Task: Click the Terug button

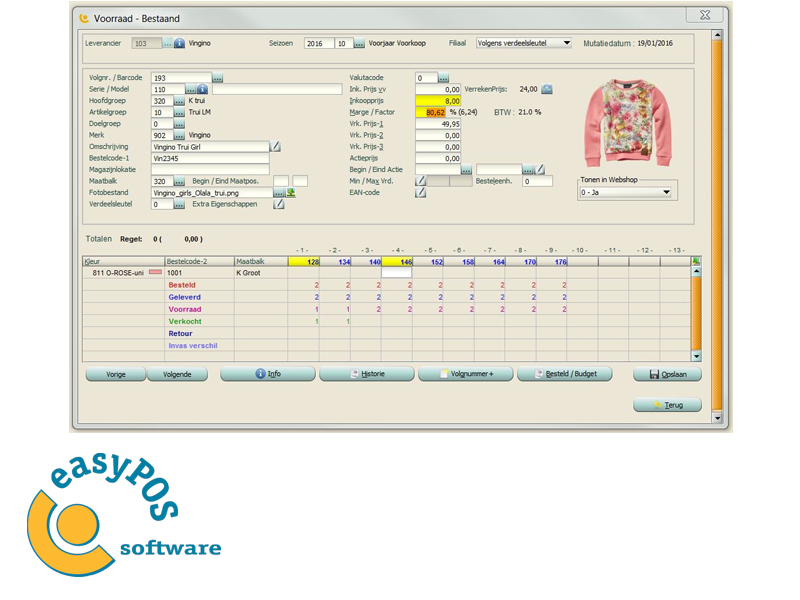Action: point(667,405)
